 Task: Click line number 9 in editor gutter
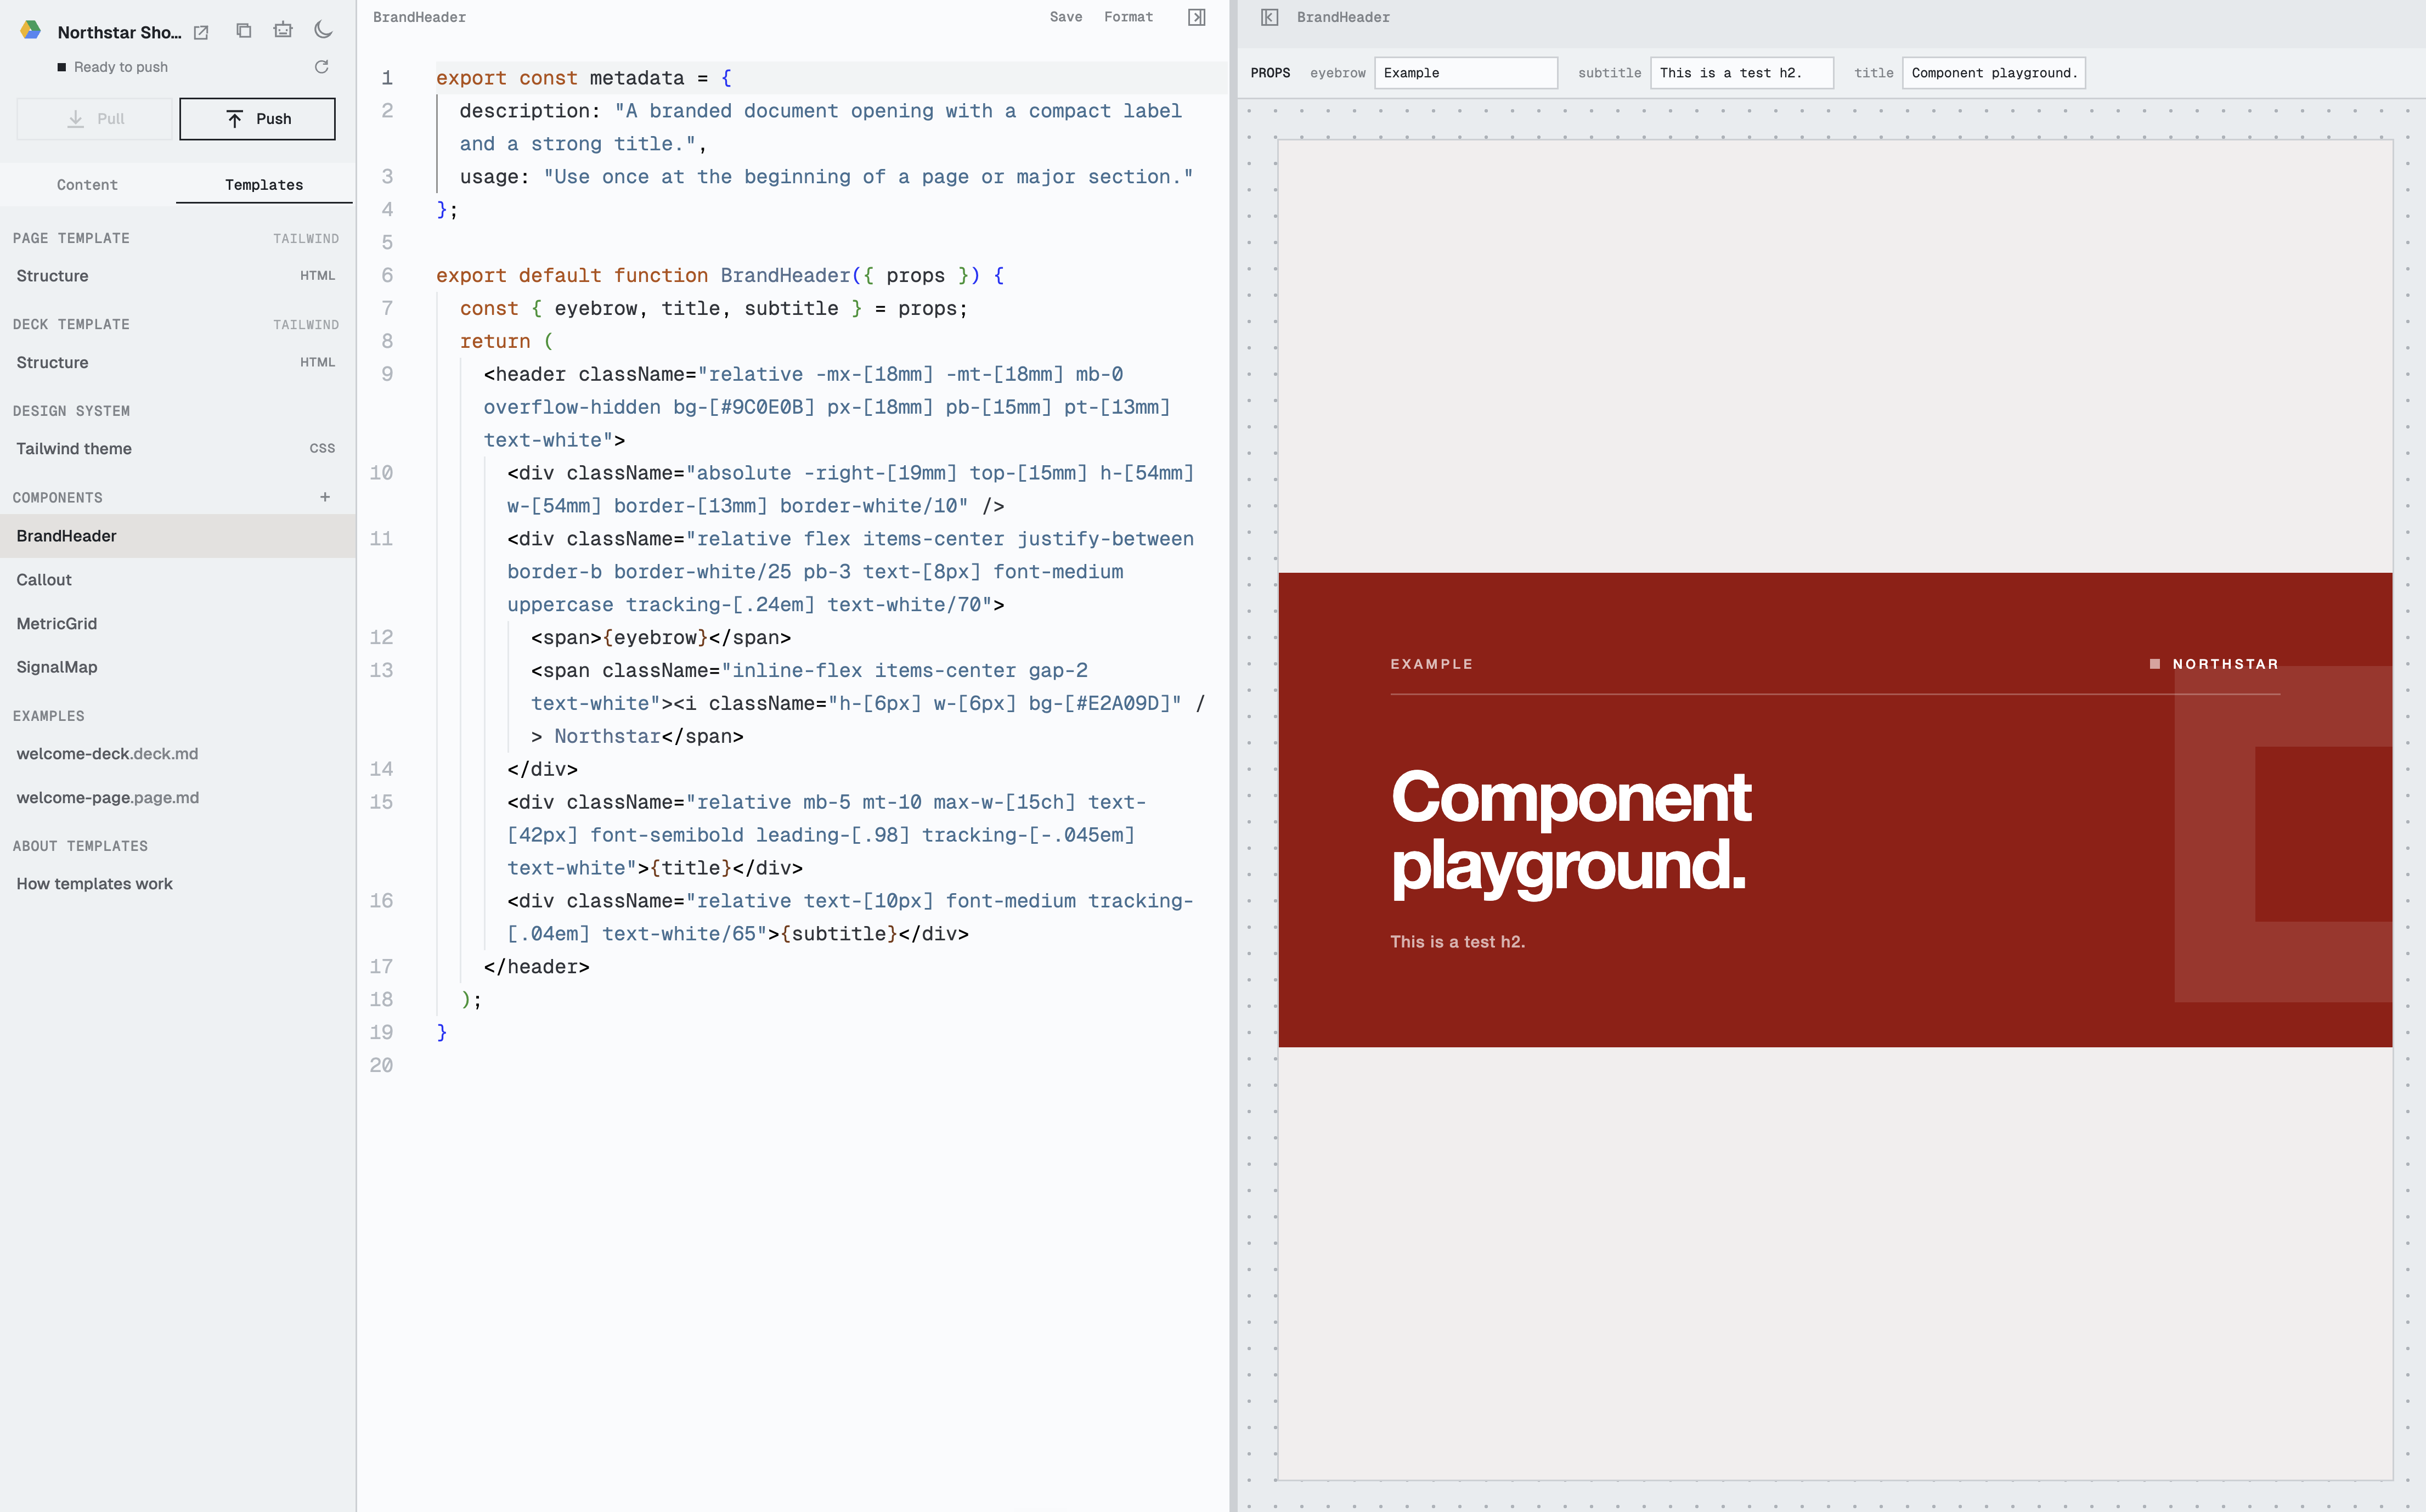click(x=387, y=374)
